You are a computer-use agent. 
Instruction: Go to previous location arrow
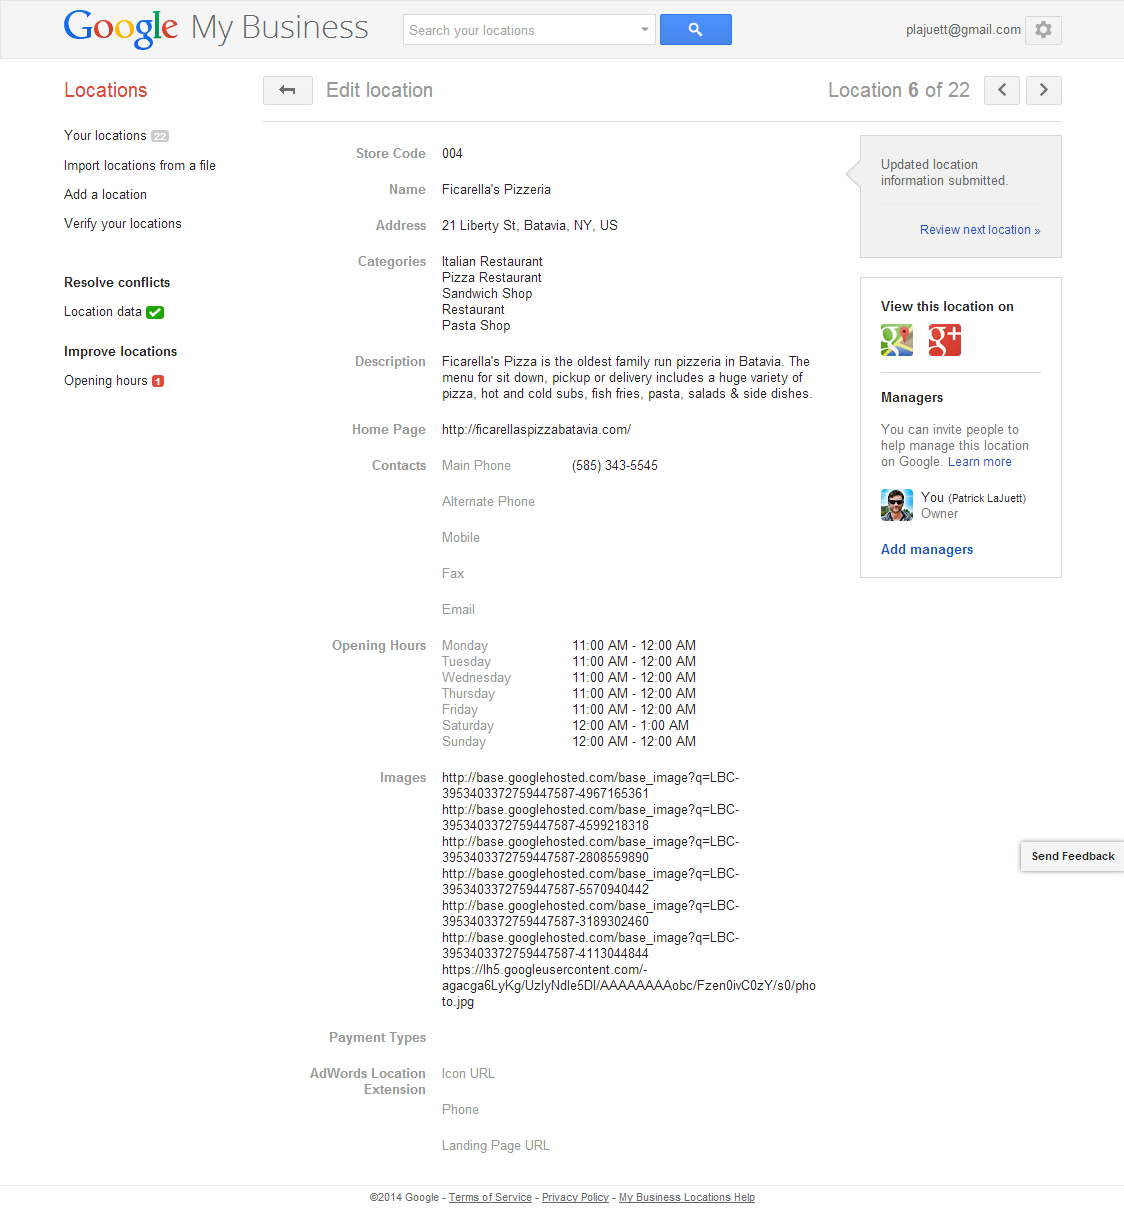point(1002,90)
